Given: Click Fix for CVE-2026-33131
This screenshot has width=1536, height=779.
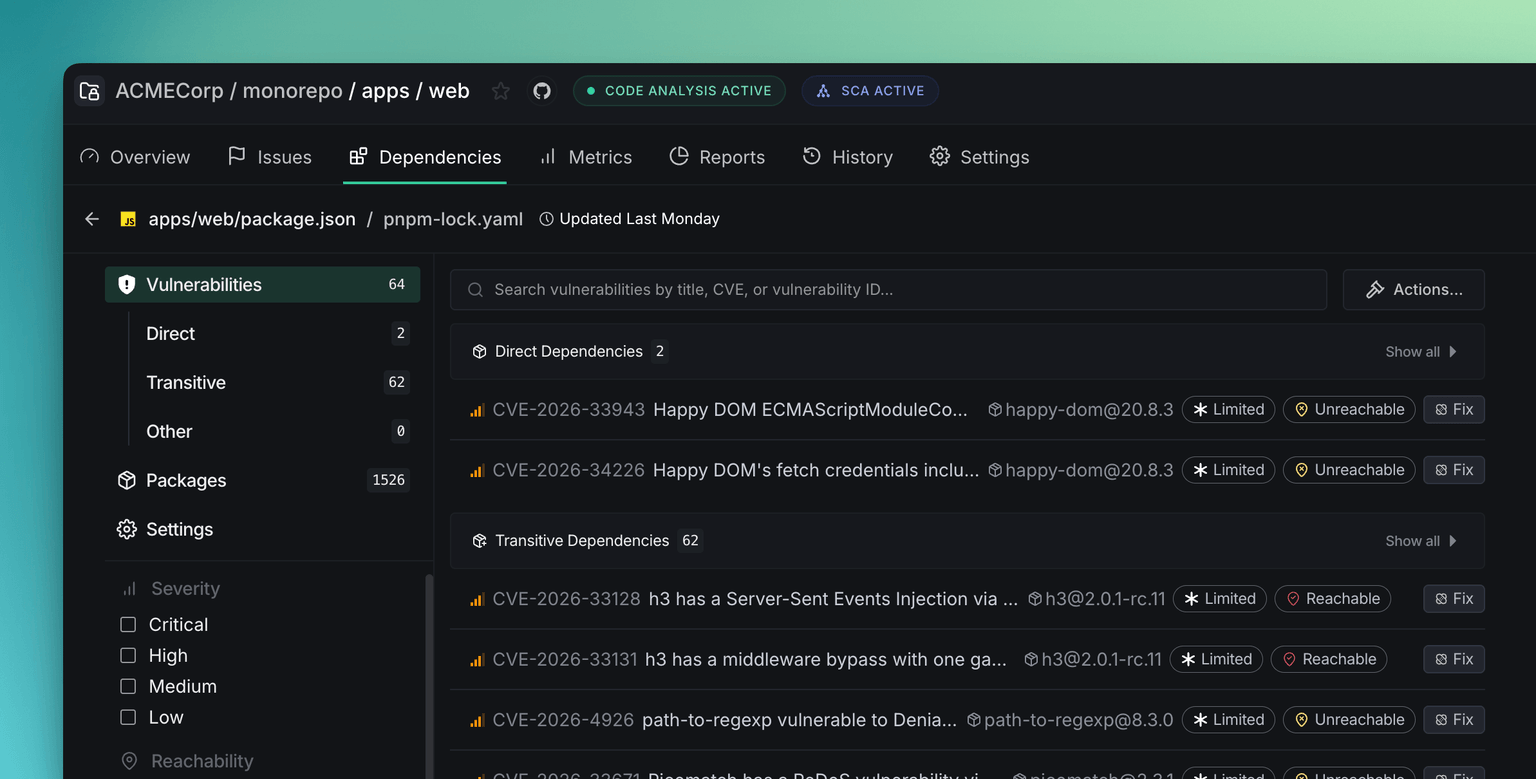Looking at the screenshot, I should click(x=1454, y=660).
